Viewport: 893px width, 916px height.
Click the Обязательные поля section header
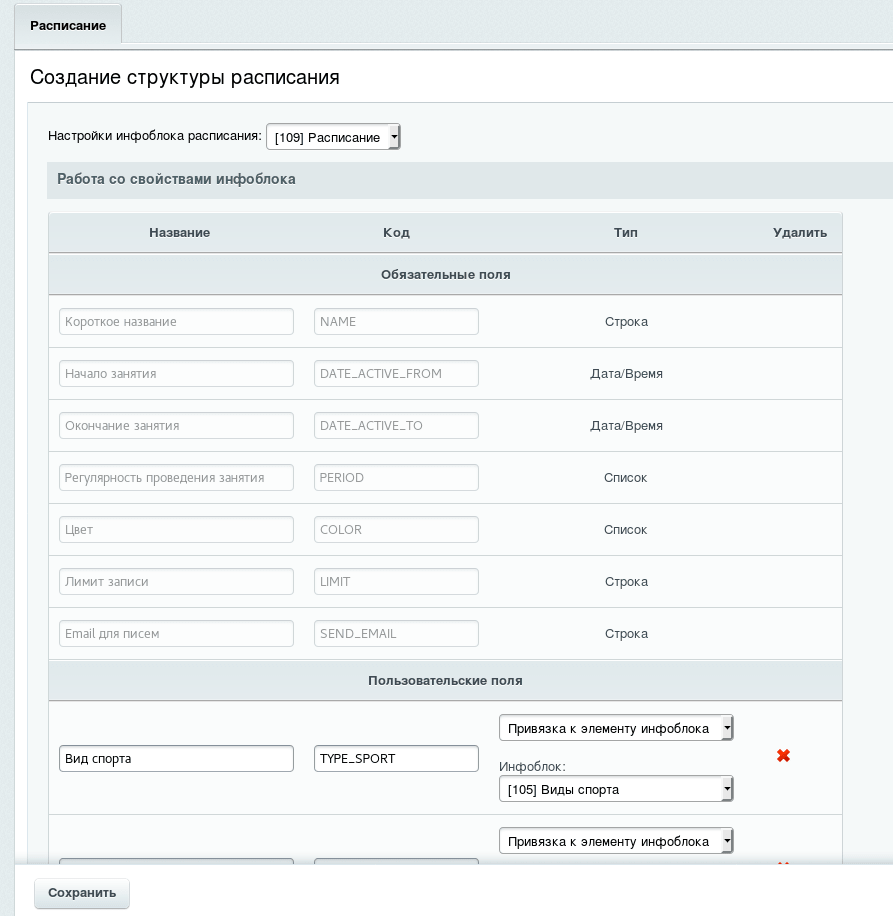pos(445,275)
